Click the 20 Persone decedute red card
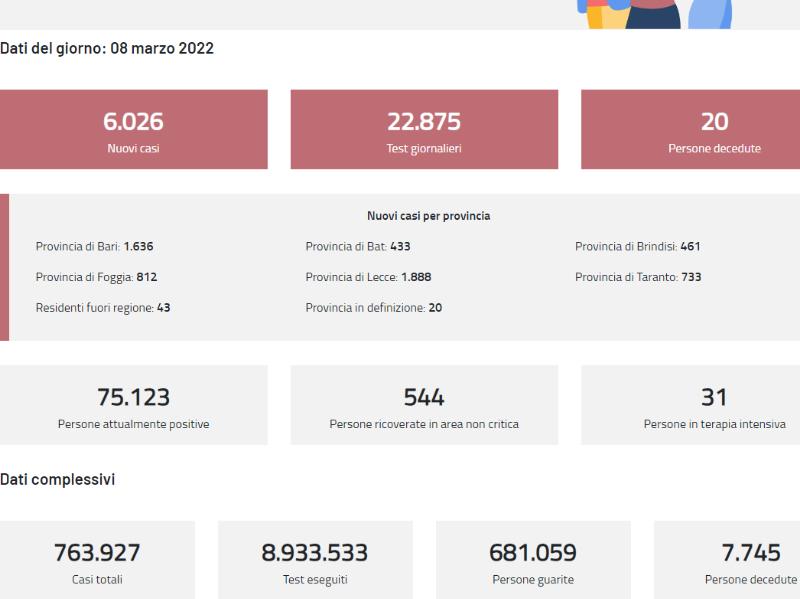The width and height of the screenshot is (800, 599). click(691, 129)
